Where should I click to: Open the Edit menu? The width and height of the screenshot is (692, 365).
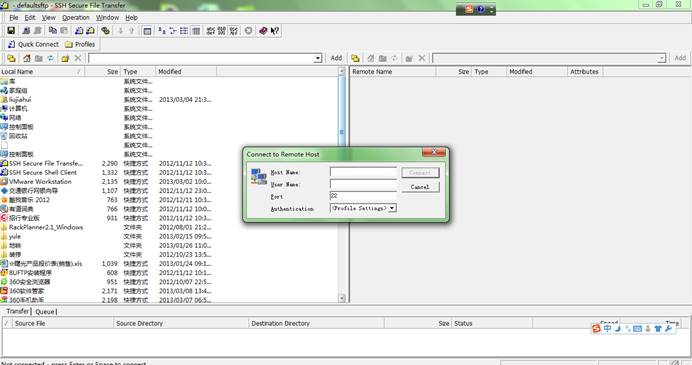point(30,18)
